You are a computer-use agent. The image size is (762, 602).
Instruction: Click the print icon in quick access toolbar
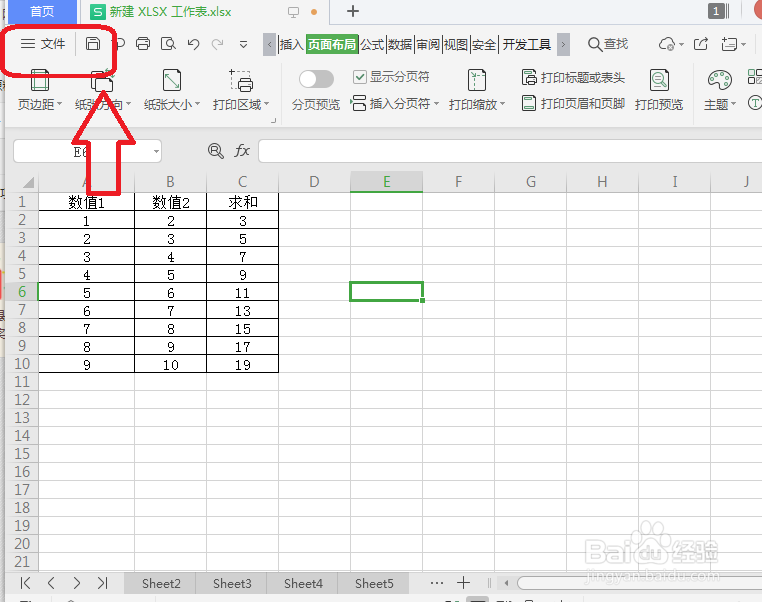click(143, 44)
